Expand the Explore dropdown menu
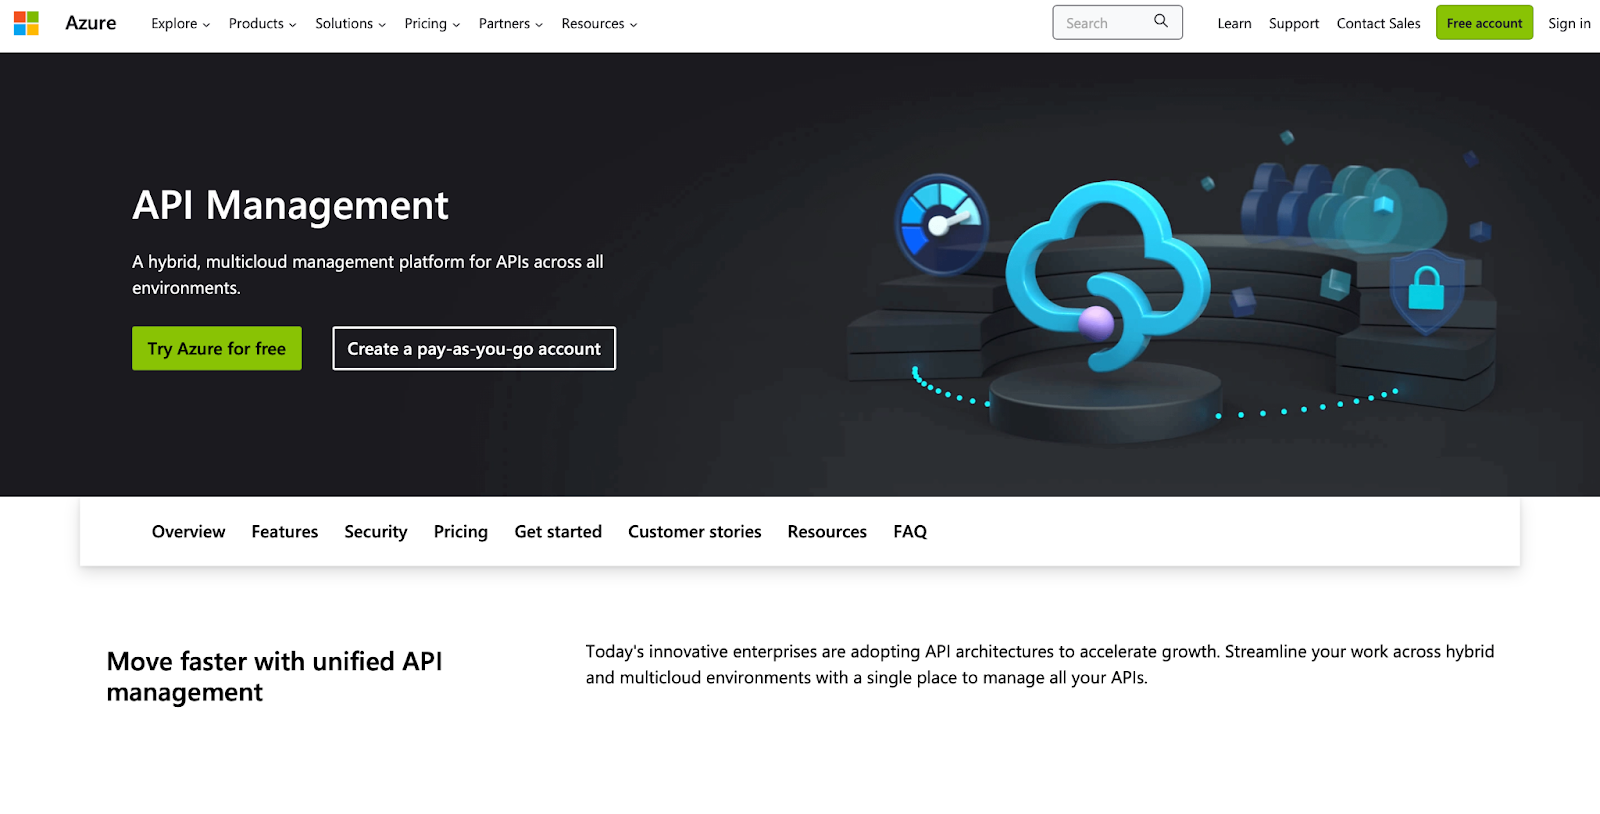1600x814 pixels. (181, 24)
